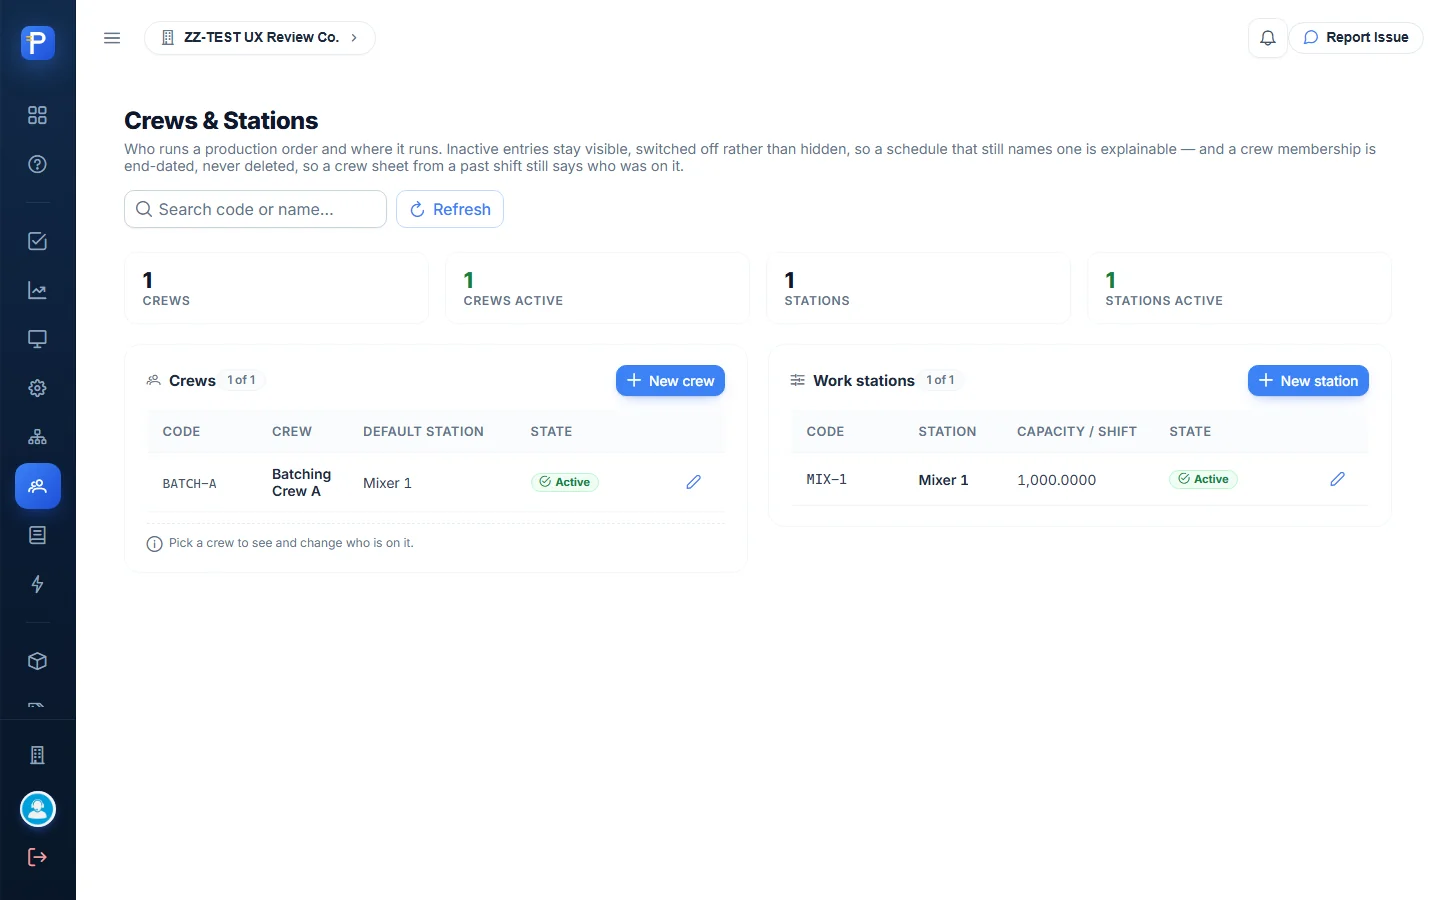Open the gear settings icon in sidebar

tap(38, 388)
